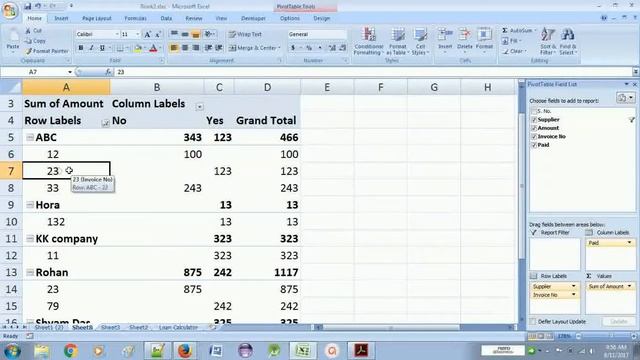Collapse the Rohan supplier group
This screenshot has height=360, width=640.
click(30, 272)
